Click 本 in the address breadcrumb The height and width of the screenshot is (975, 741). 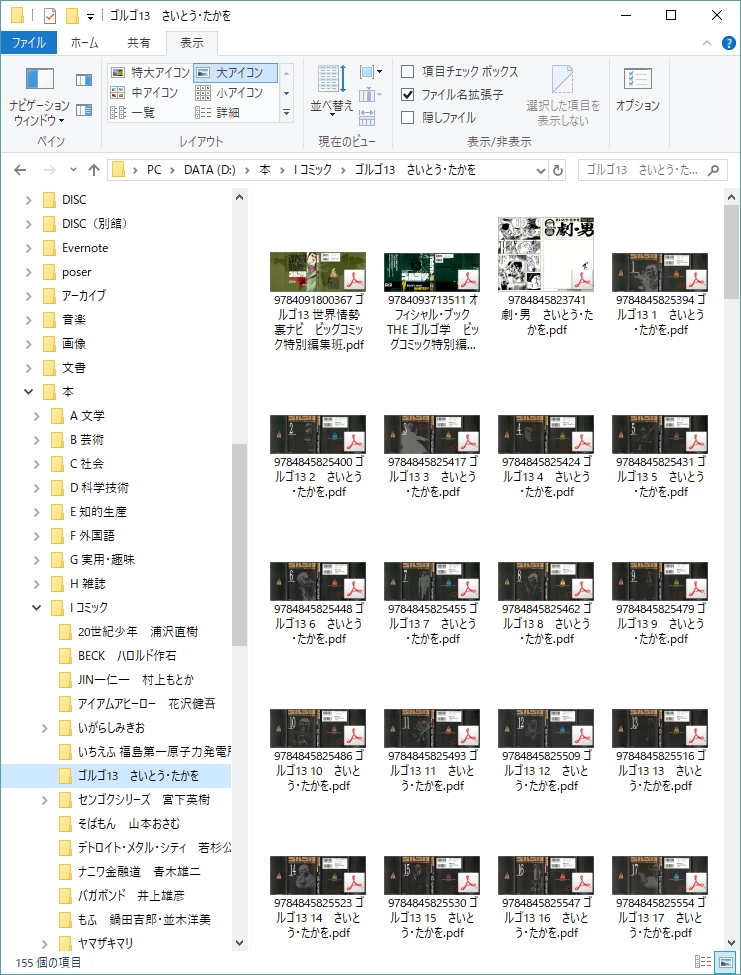[265, 170]
